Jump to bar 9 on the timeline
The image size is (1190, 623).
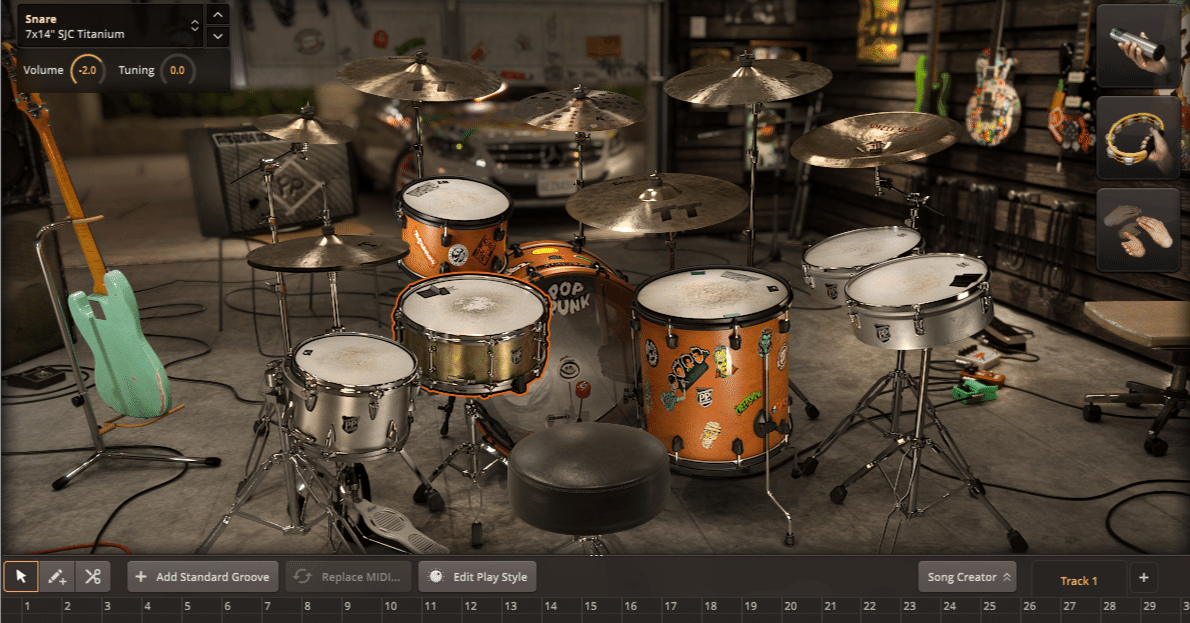pyautogui.click(x=347, y=606)
